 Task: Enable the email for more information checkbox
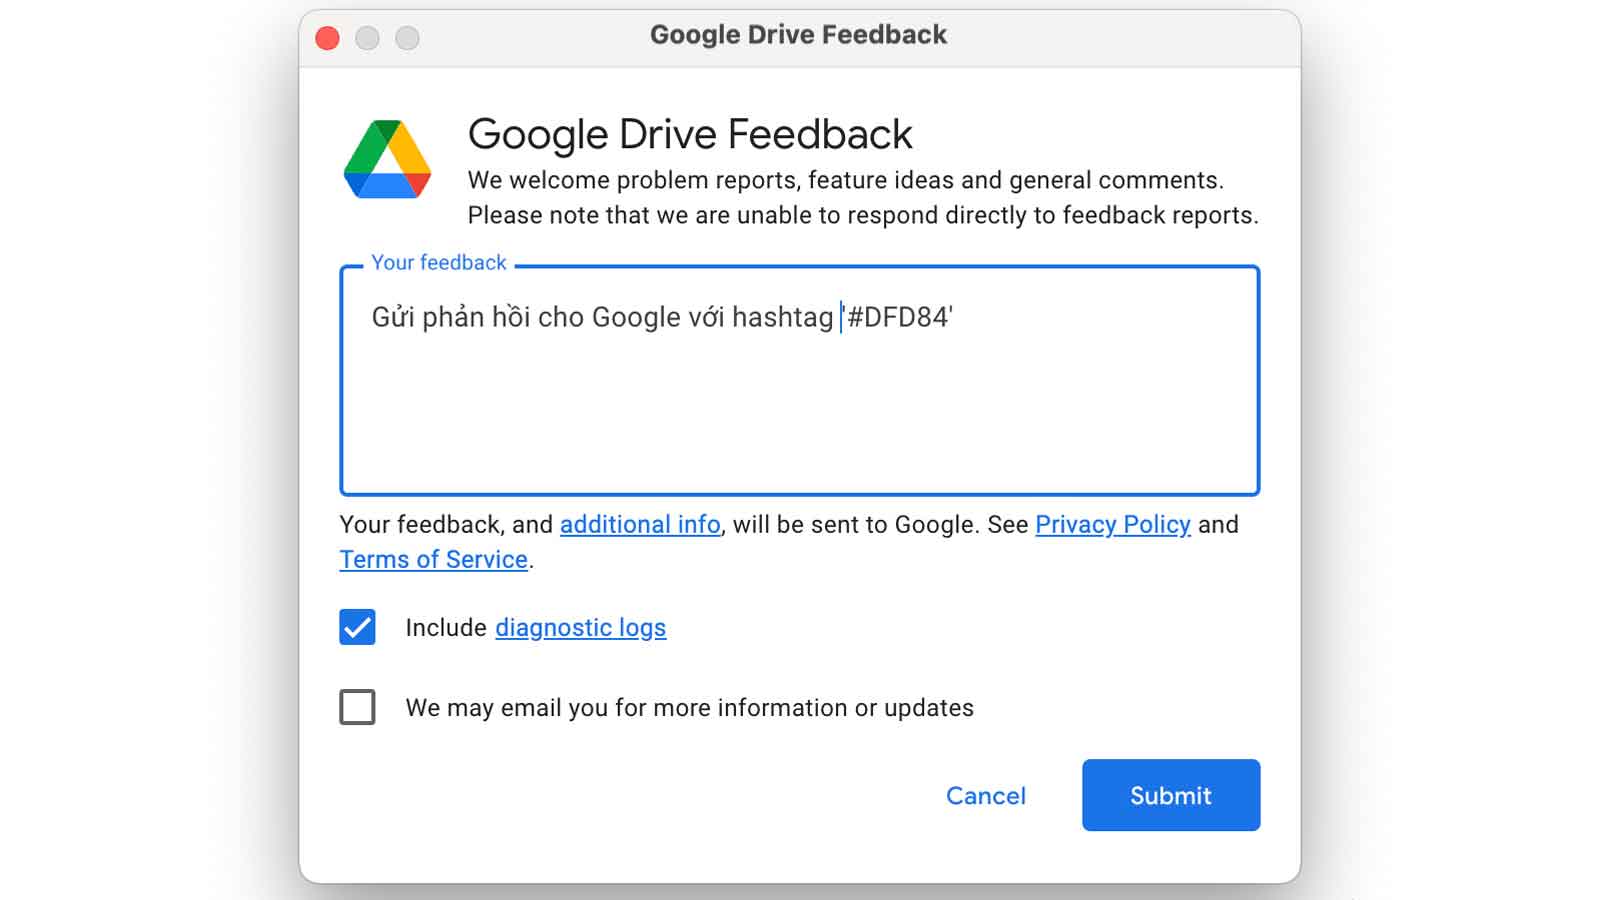point(357,707)
